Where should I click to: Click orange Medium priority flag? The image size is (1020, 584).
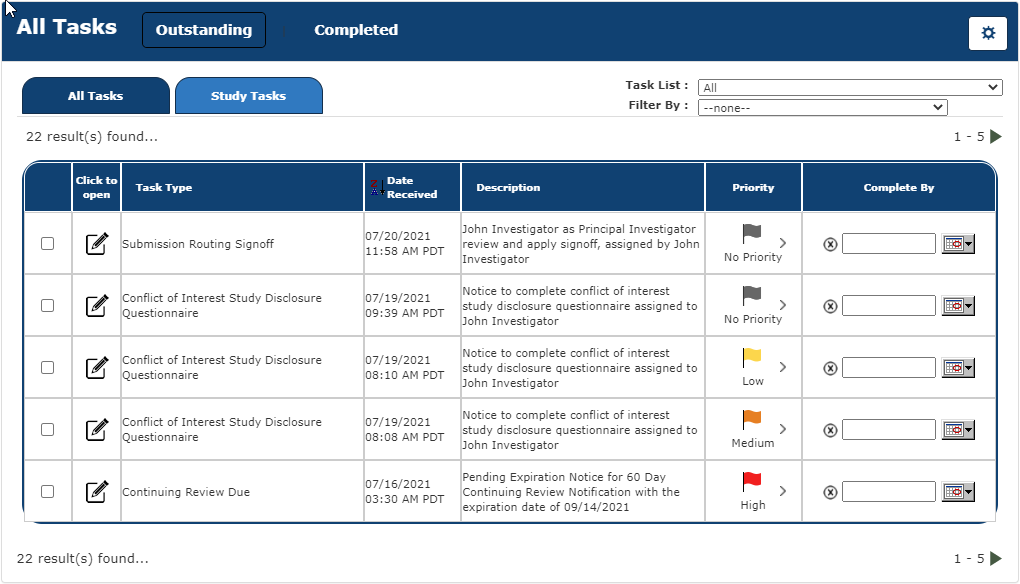(x=751, y=419)
